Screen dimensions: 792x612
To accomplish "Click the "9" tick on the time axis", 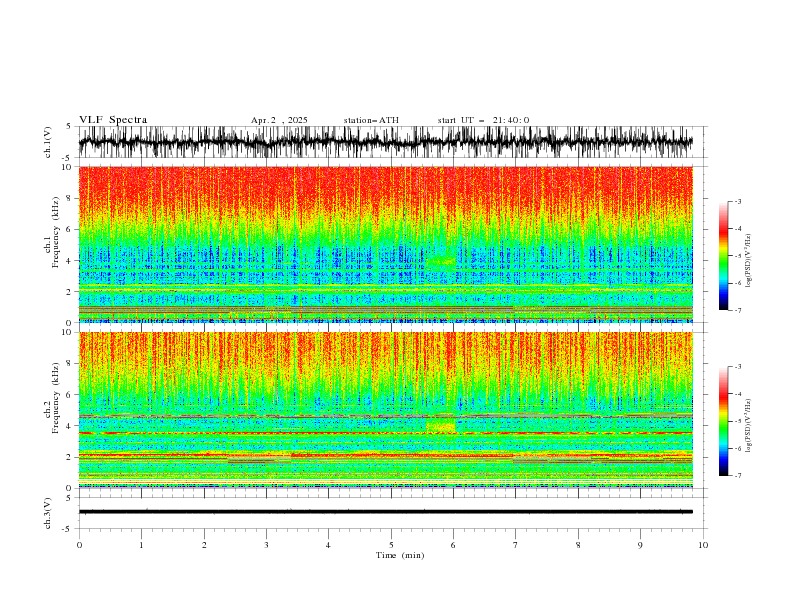I will pyautogui.click(x=640, y=545).
